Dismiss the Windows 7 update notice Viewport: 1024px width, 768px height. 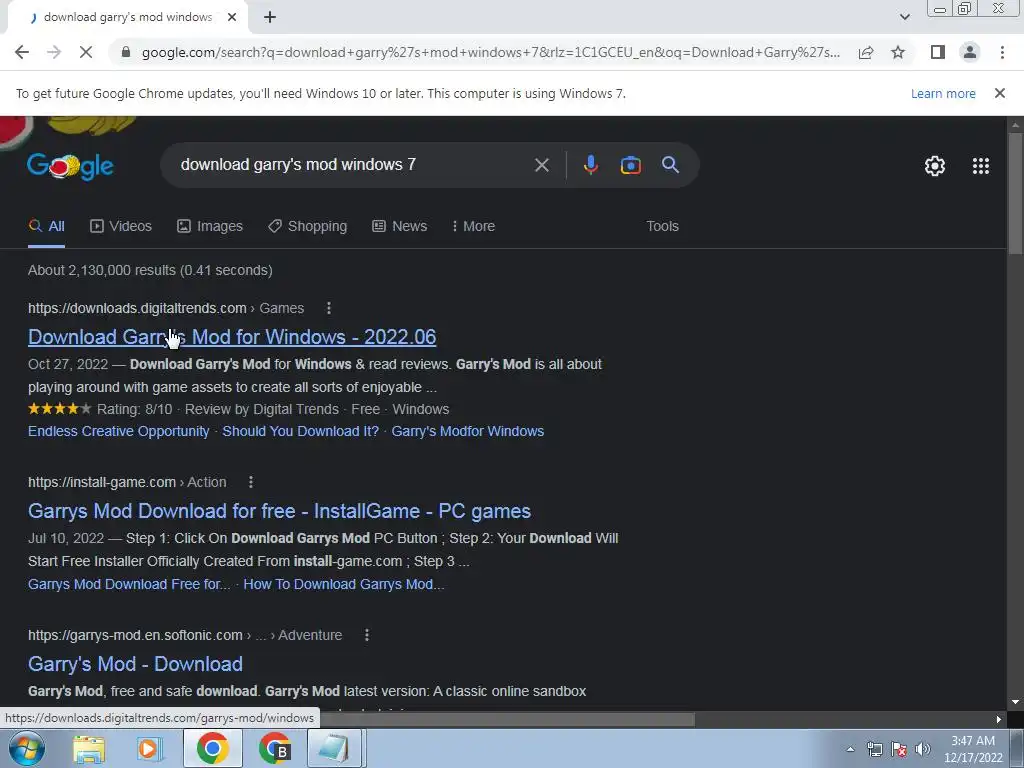pyautogui.click(x=999, y=93)
